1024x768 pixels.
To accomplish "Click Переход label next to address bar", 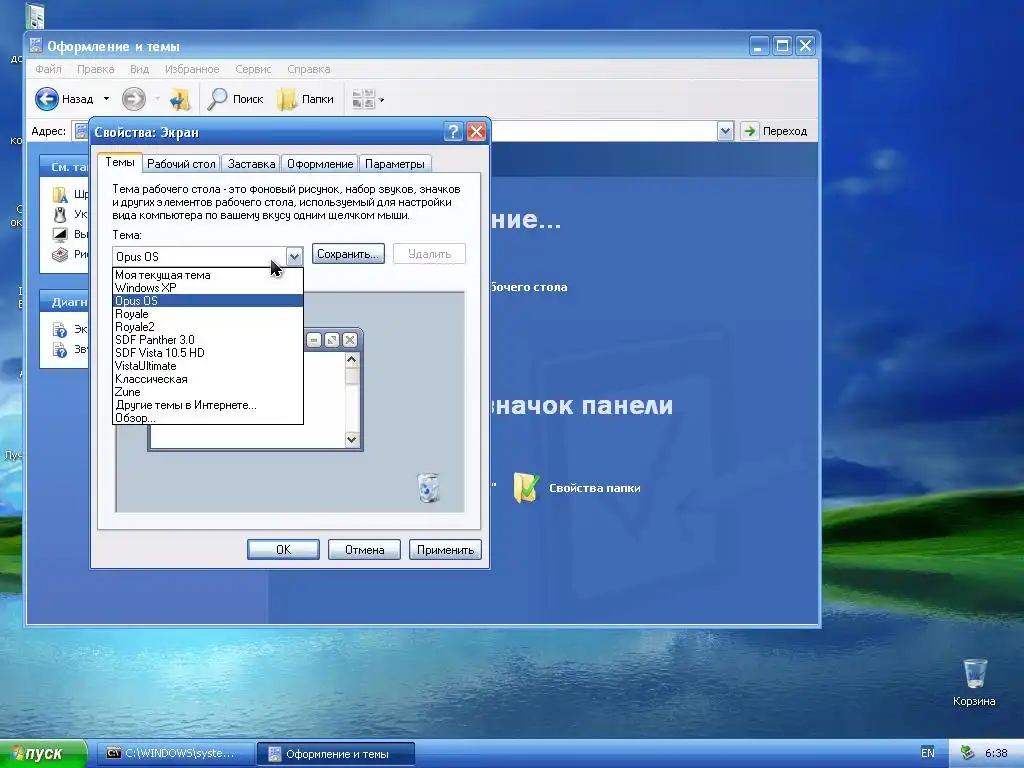I will click(x=785, y=131).
